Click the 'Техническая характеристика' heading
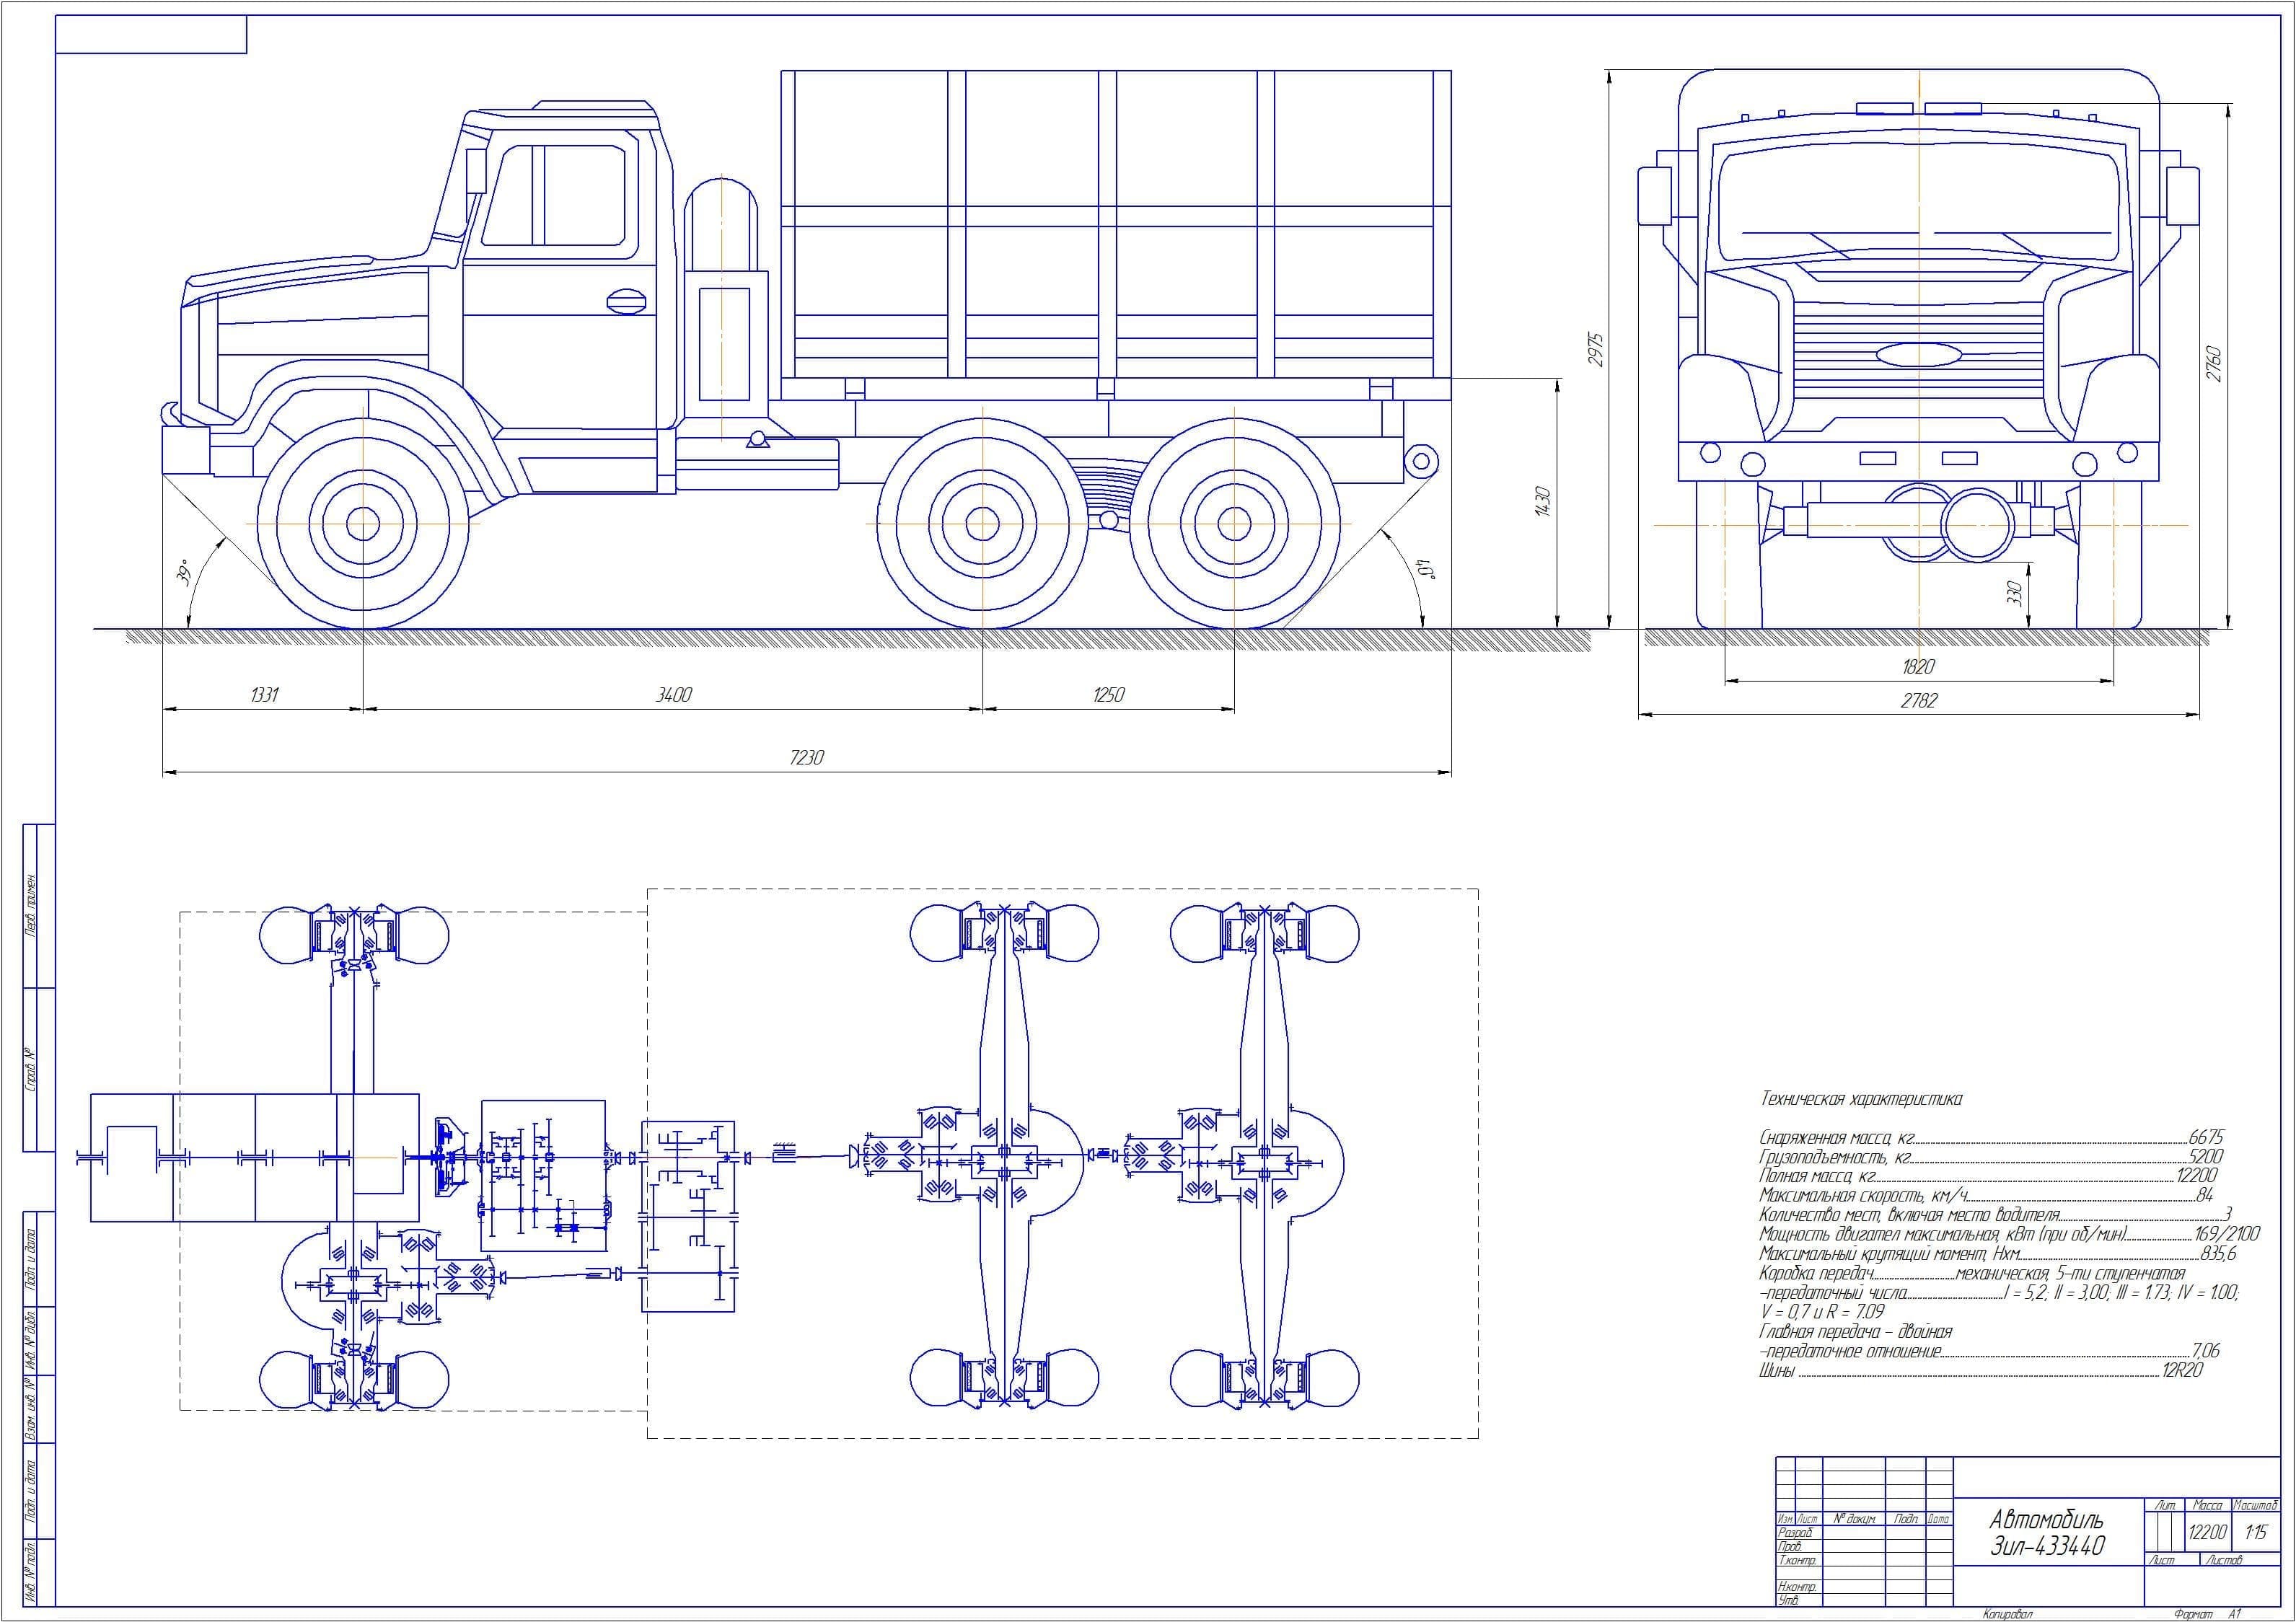2296x1622 pixels. click(1861, 1099)
